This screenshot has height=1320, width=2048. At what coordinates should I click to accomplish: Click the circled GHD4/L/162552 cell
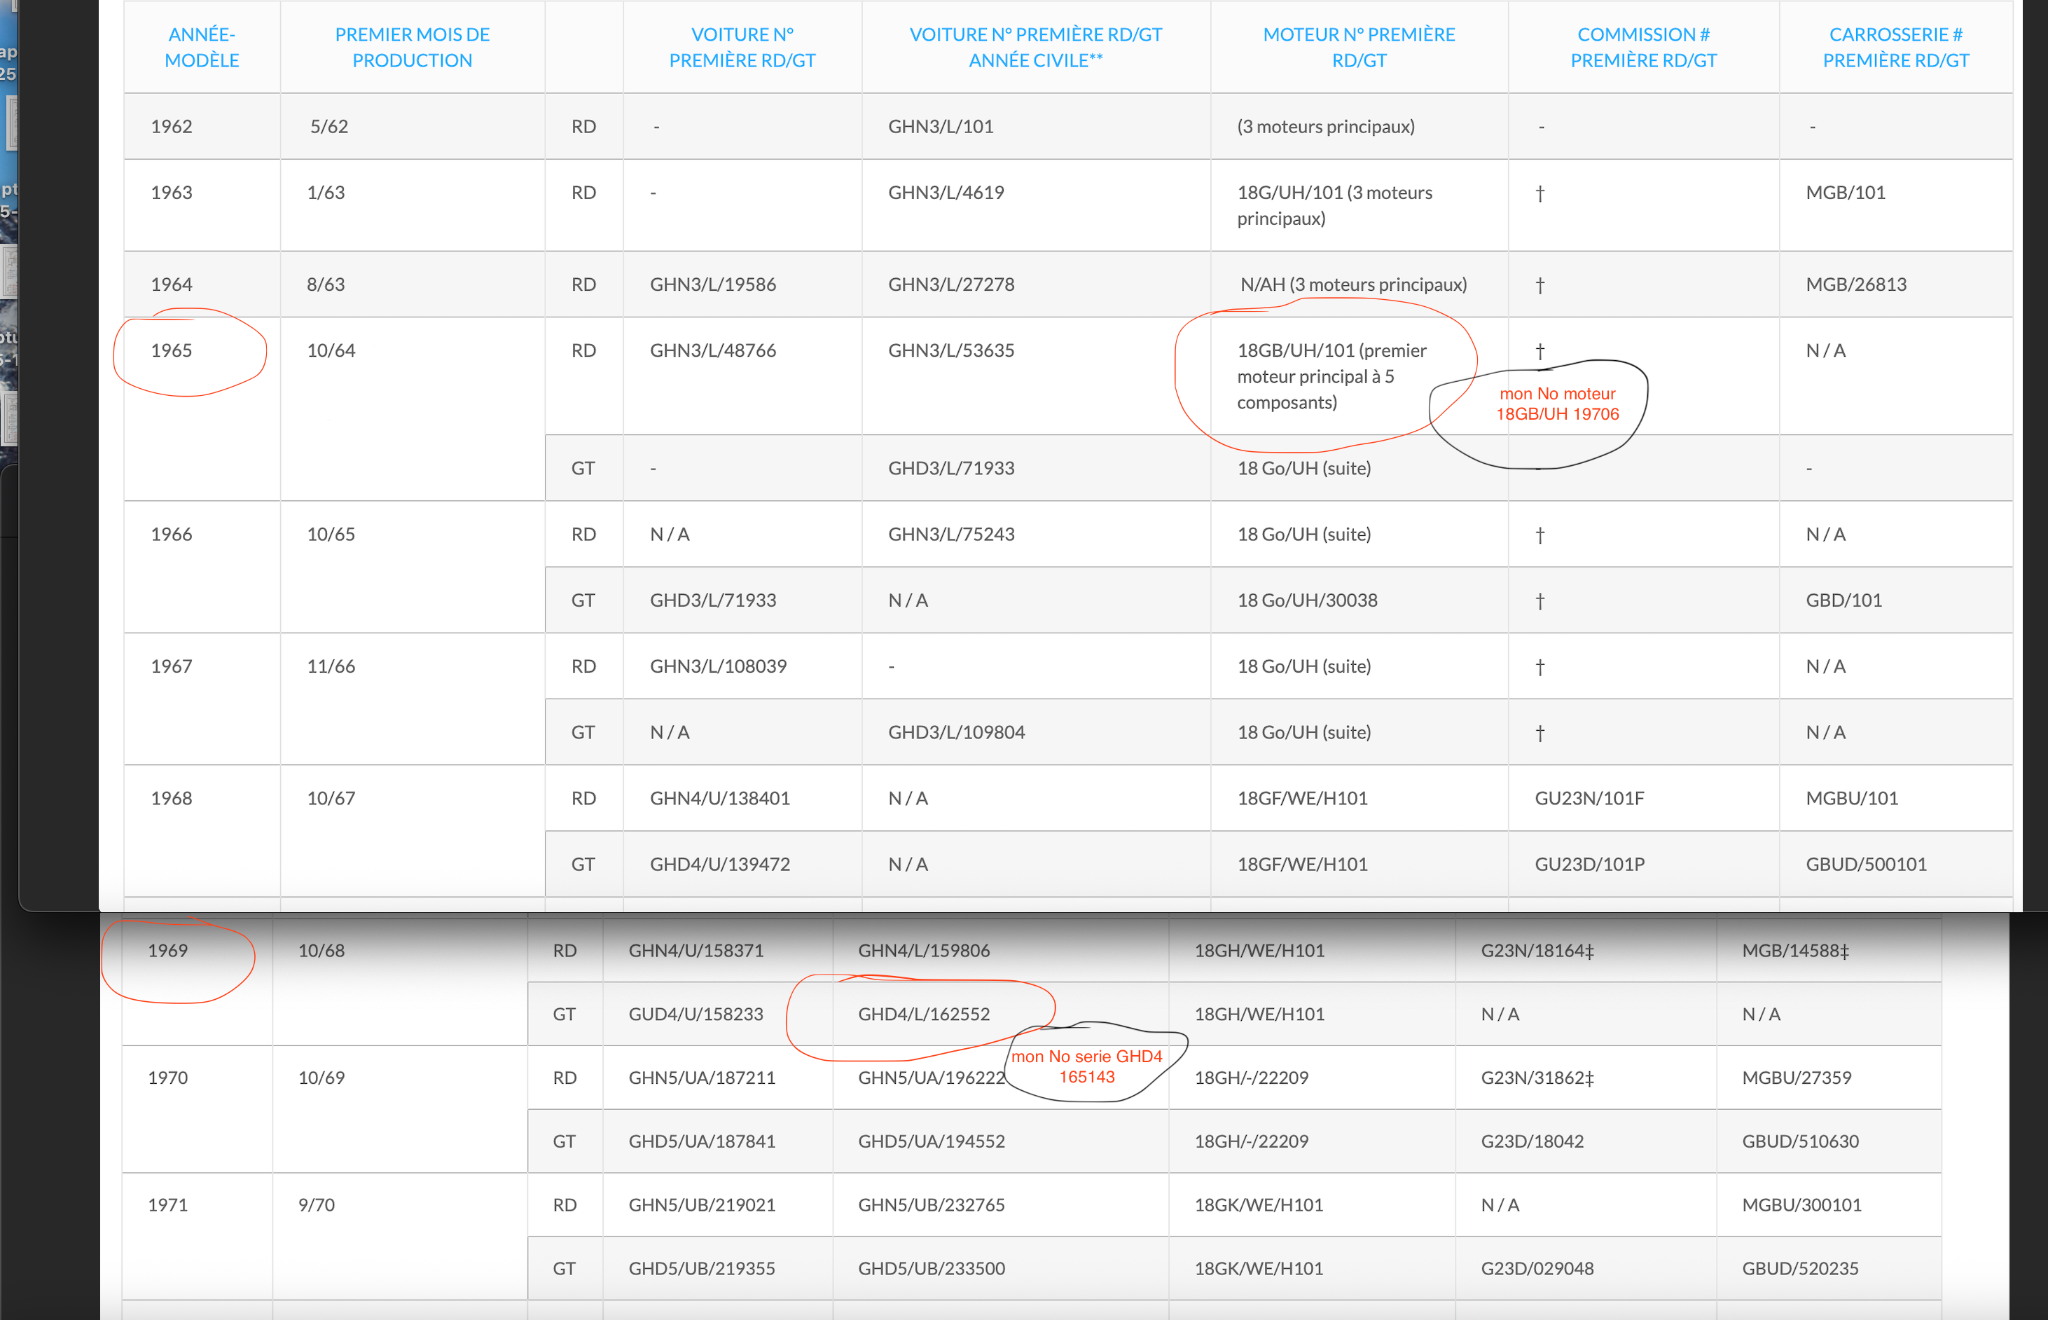tap(923, 1014)
